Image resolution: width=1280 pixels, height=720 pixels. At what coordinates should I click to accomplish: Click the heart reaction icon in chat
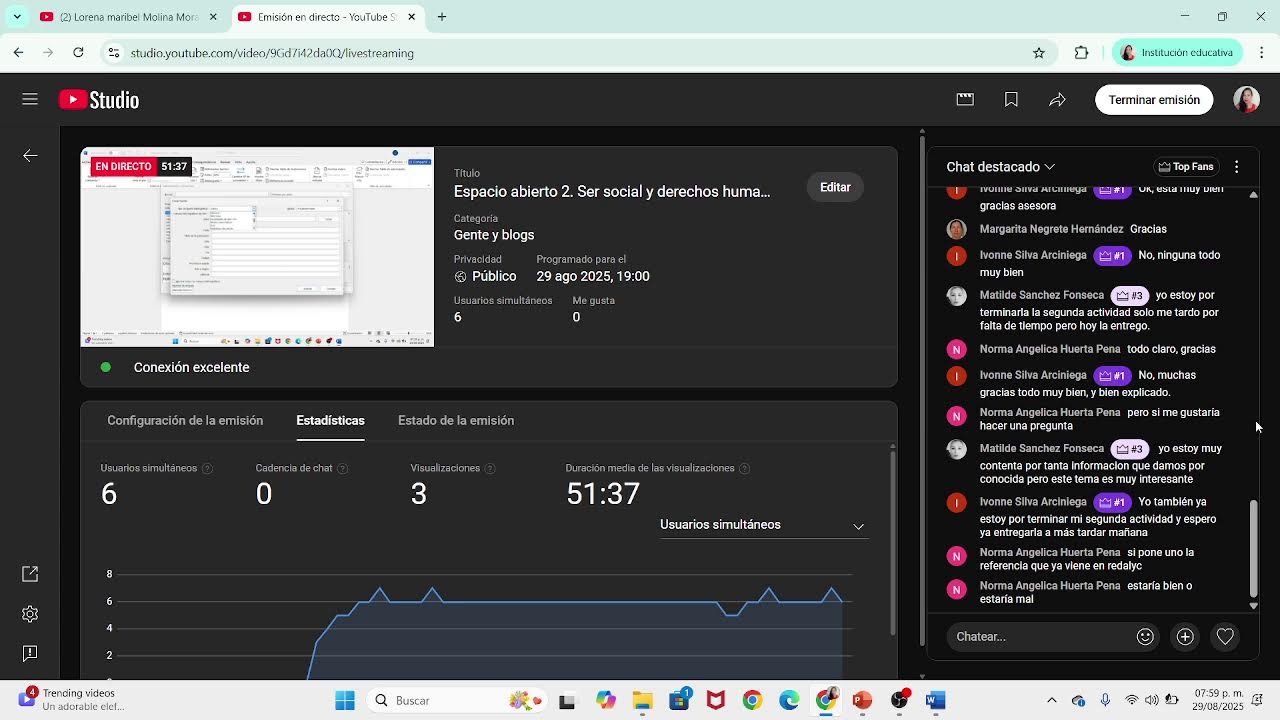pyautogui.click(x=1225, y=636)
